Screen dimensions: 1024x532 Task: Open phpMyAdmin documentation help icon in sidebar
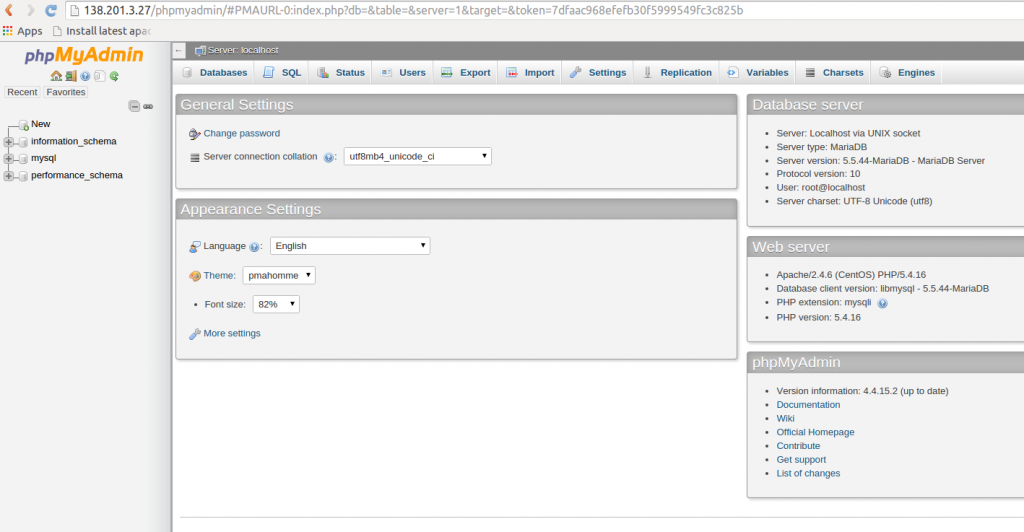click(85, 76)
